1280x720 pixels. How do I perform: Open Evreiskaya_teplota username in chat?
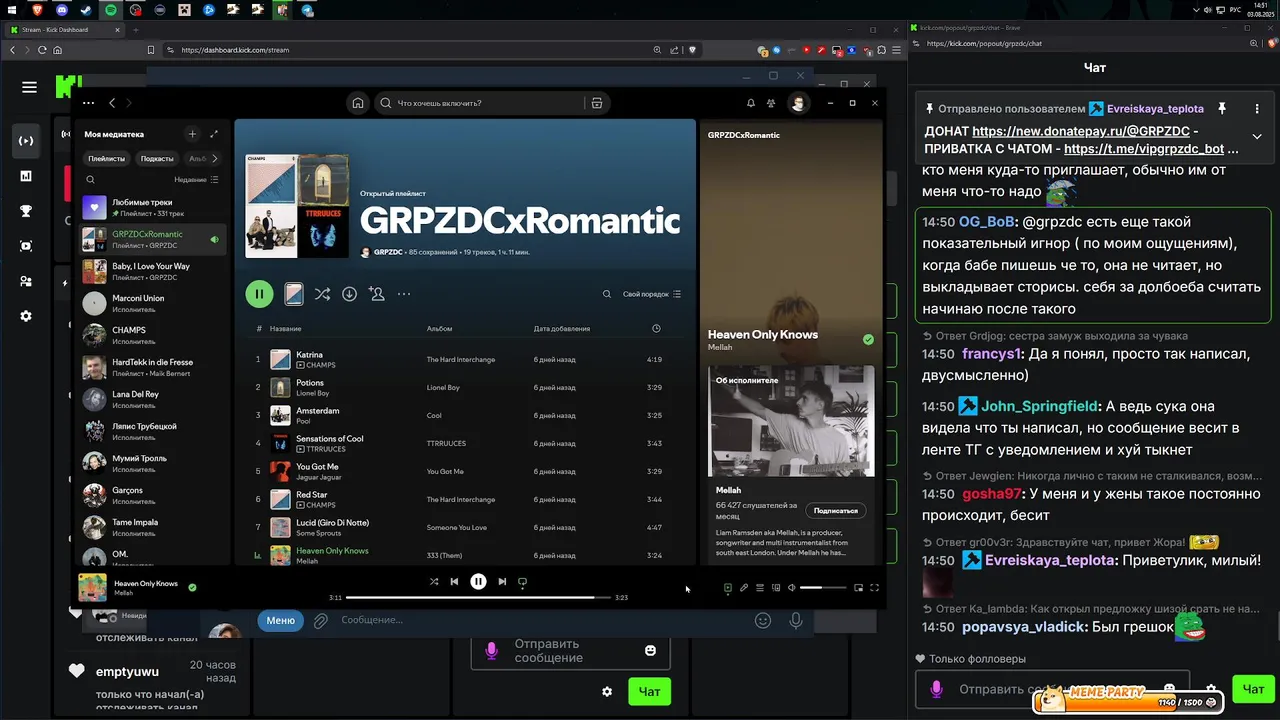click(x=1050, y=560)
